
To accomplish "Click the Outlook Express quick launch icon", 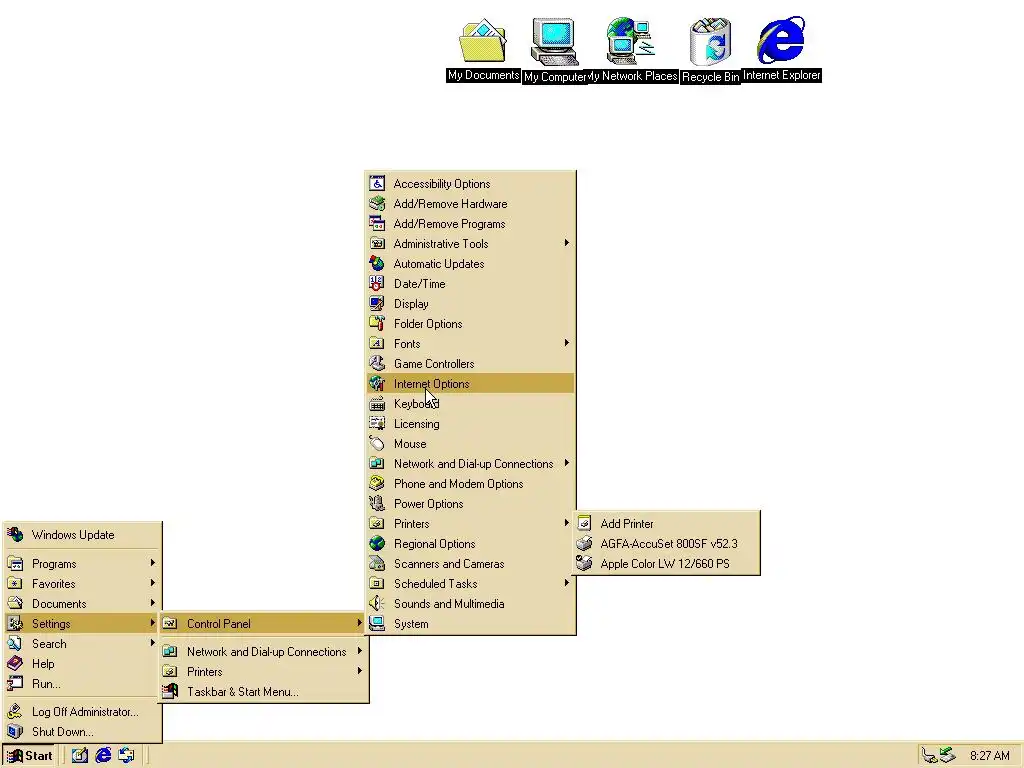I will pyautogui.click(x=126, y=756).
